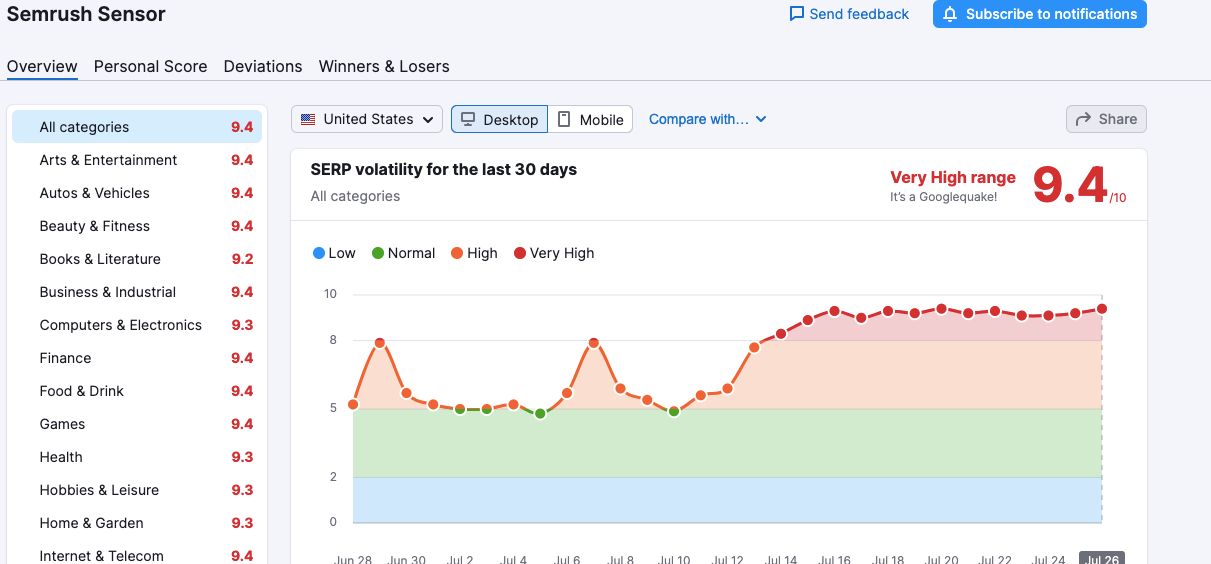Click the Send feedback link
The width and height of the screenshot is (1211, 564).
tap(849, 14)
